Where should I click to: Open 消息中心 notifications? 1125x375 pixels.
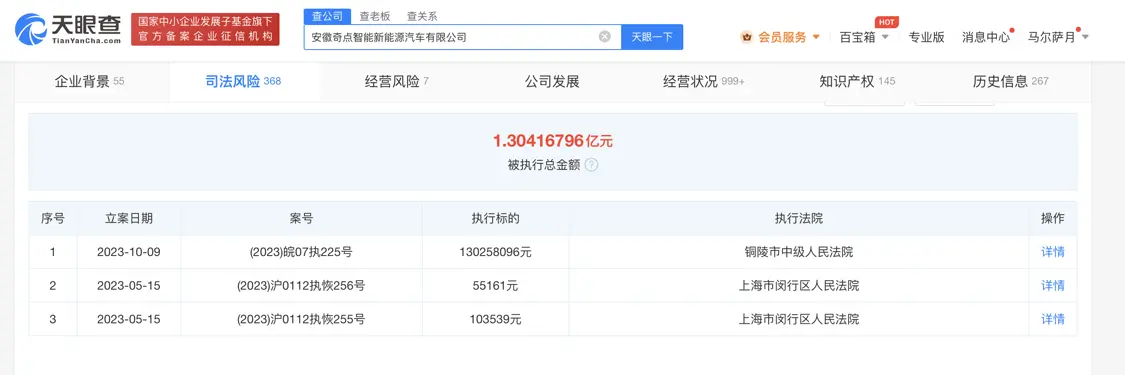[986, 37]
